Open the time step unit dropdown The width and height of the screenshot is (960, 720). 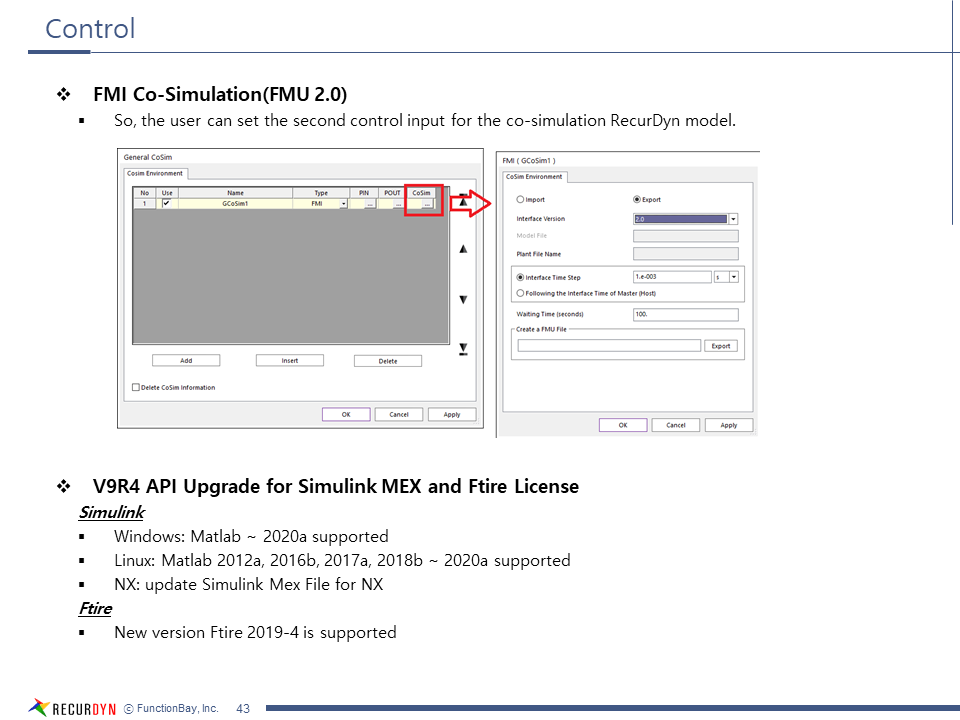(x=733, y=277)
